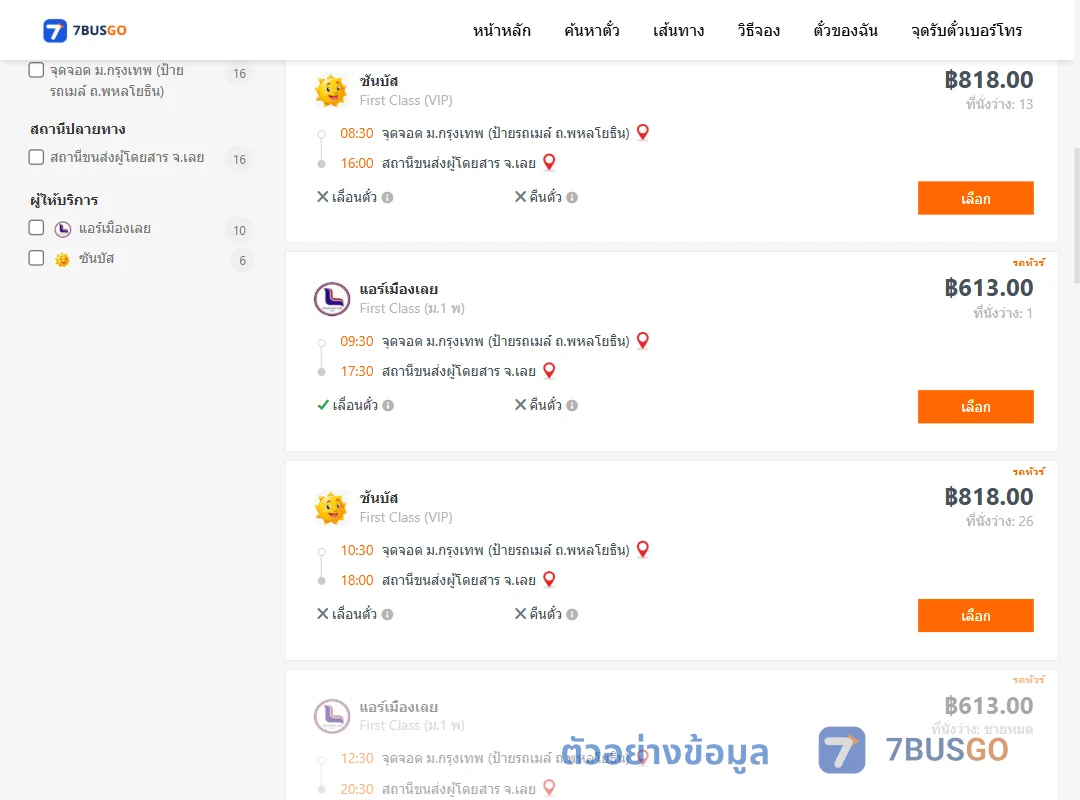Show คืนตั๋ว info icon on 08:30 trip
This screenshot has width=1080, height=800.
coord(572,198)
